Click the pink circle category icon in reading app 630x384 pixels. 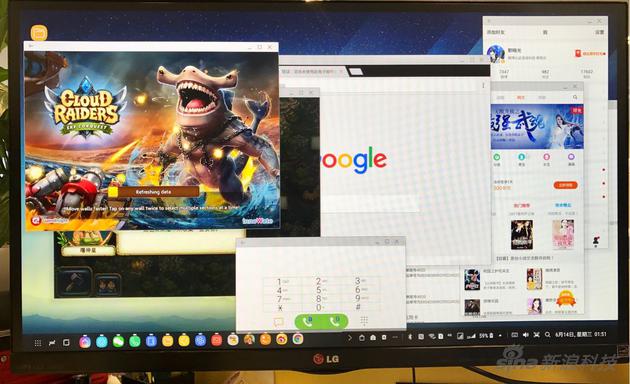point(546,157)
